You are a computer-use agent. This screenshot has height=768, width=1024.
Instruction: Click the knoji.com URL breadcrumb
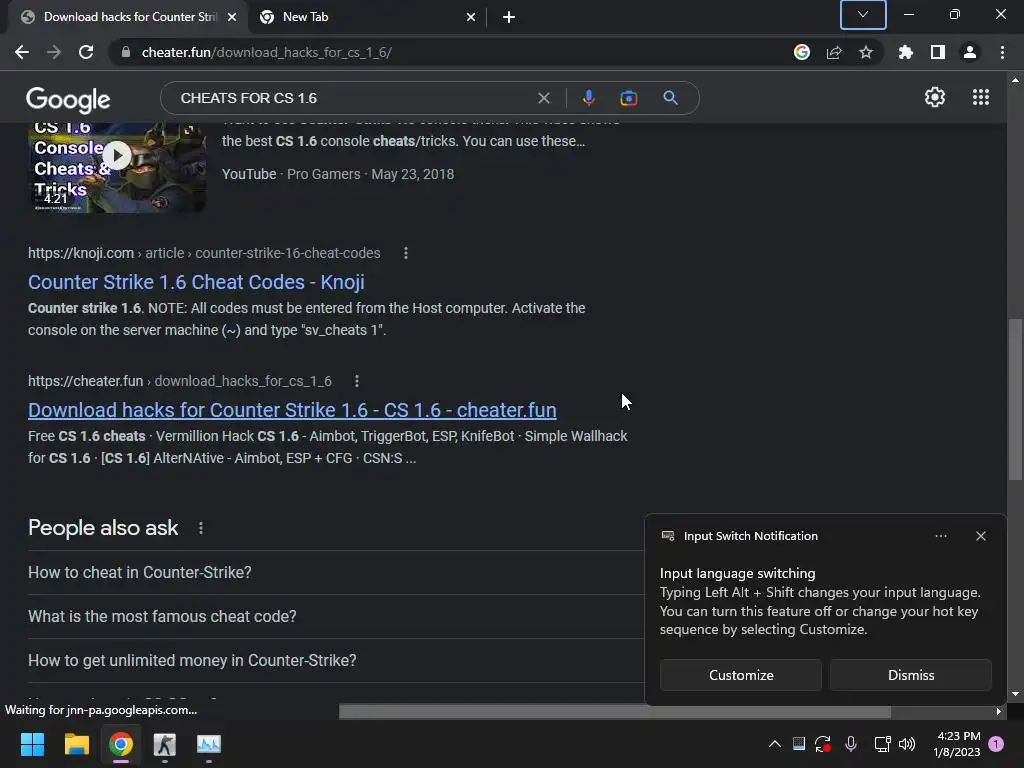(204, 253)
